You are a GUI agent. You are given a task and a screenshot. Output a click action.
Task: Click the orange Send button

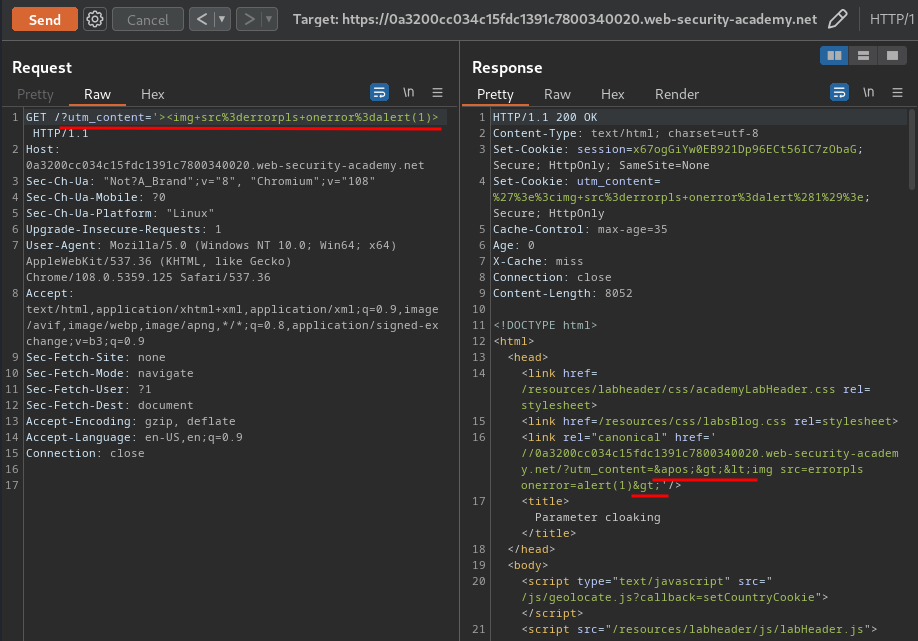pyautogui.click(x=44, y=19)
